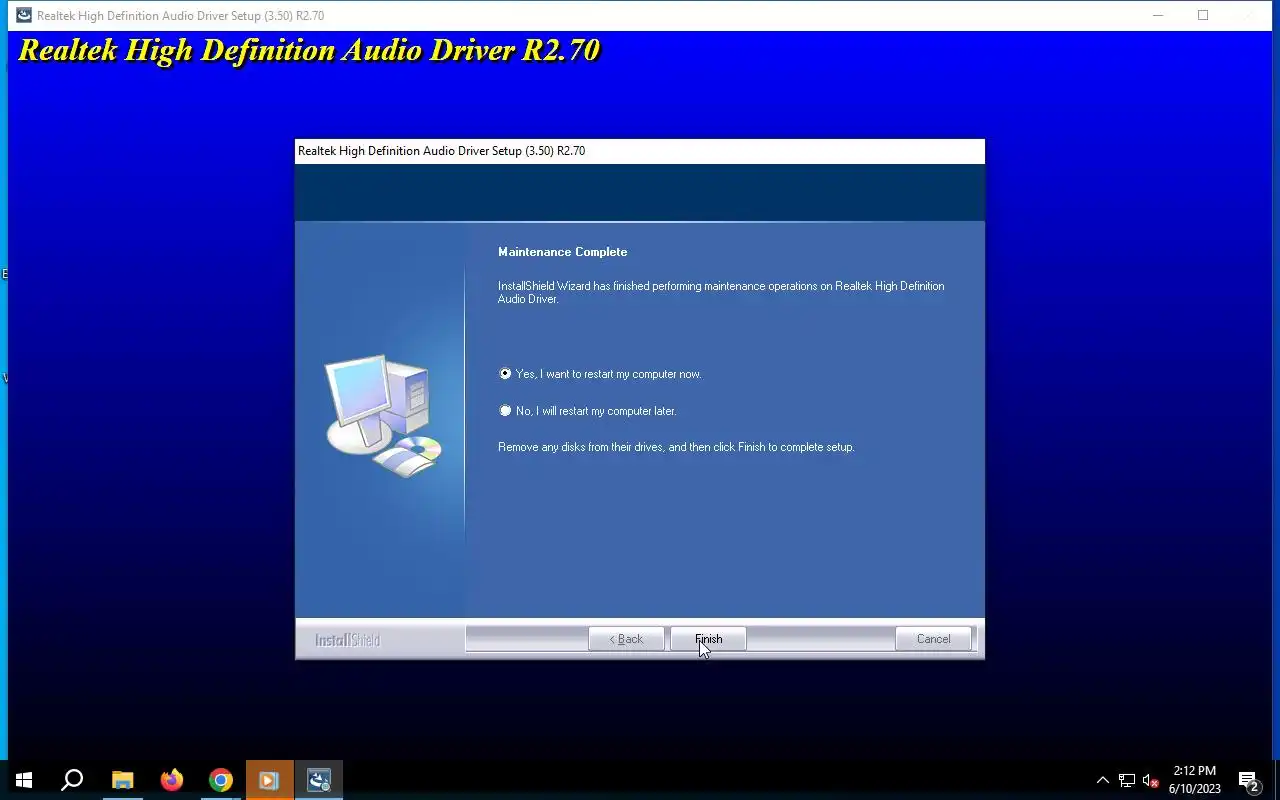Open Google Chrome from the taskbar
This screenshot has height=800, width=1280.
[x=221, y=780]
